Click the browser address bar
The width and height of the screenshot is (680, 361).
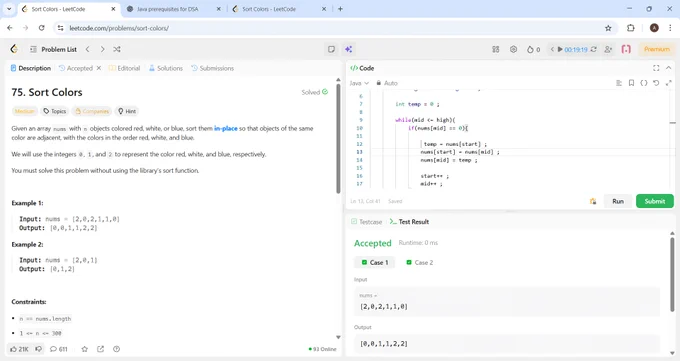(334, 28)
